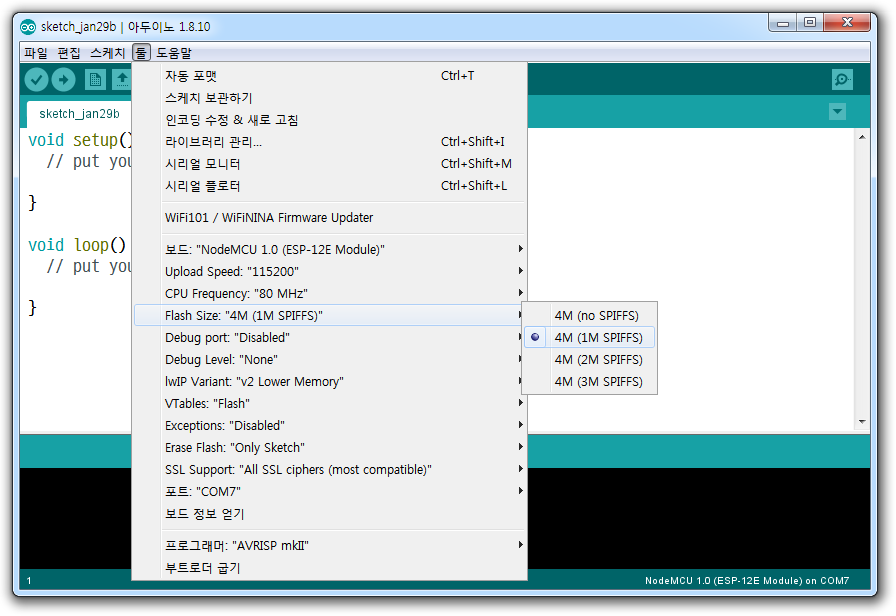The height and width of the screenshot is (616, 896).
Task: Select 4M (1M SPIFFS) radio option
Action: point(590,338)
